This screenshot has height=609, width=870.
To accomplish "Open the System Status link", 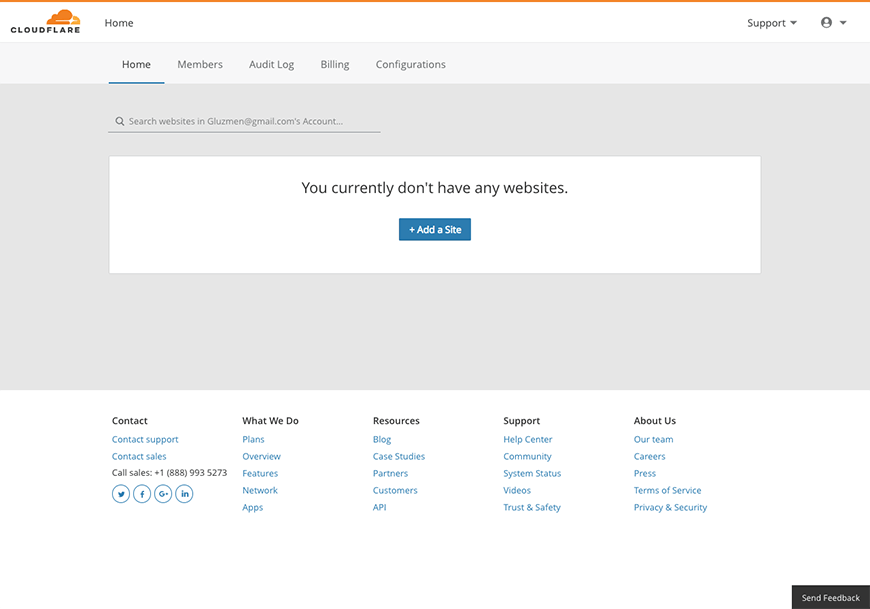I will (532, 473).
